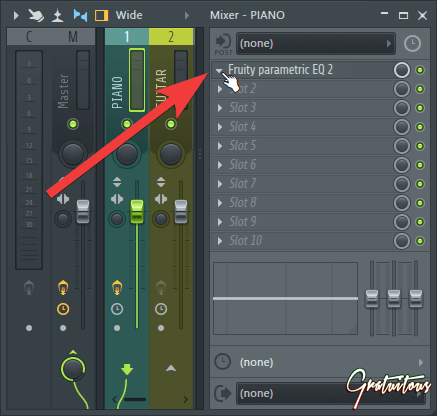437x416 pixels.
Task: Open Fruity parametric EQ 2 plugin
Action: pos(280,70)
